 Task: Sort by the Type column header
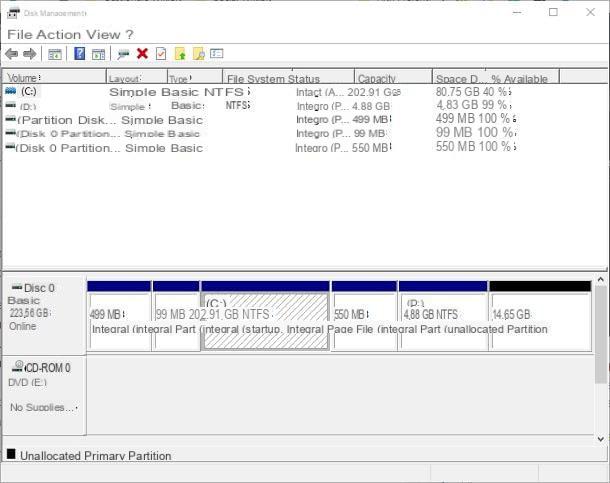195,78
